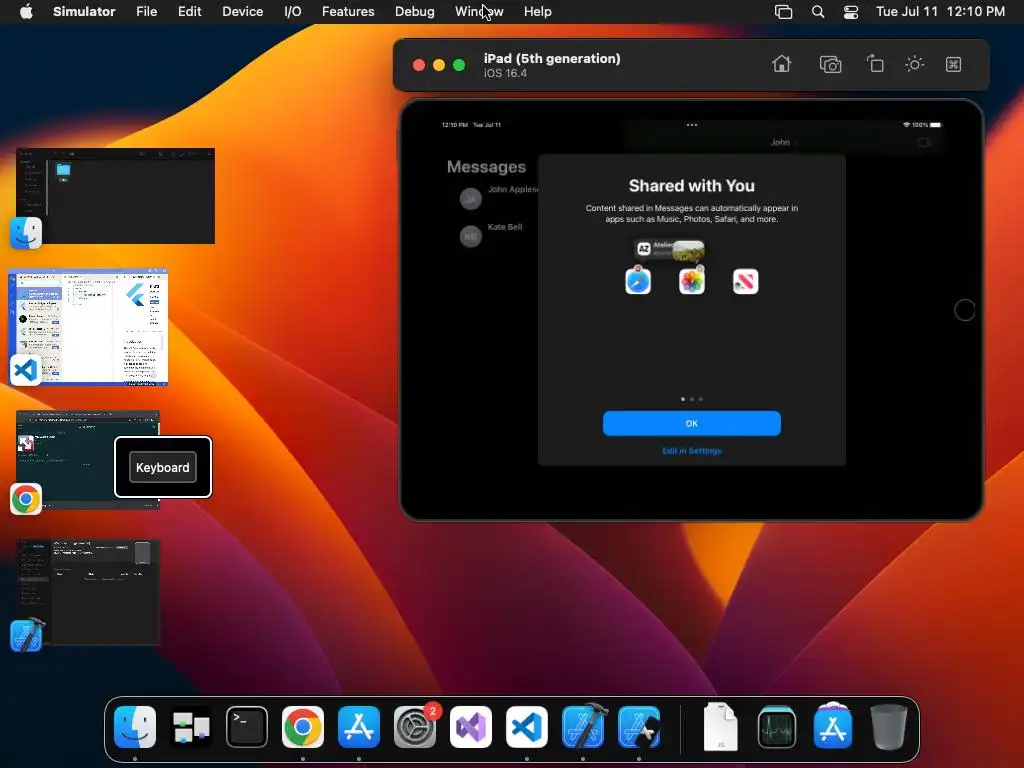This screenshot has width=1024, height=768.
Task: Open the Apple menu
Action: (26, 11)
